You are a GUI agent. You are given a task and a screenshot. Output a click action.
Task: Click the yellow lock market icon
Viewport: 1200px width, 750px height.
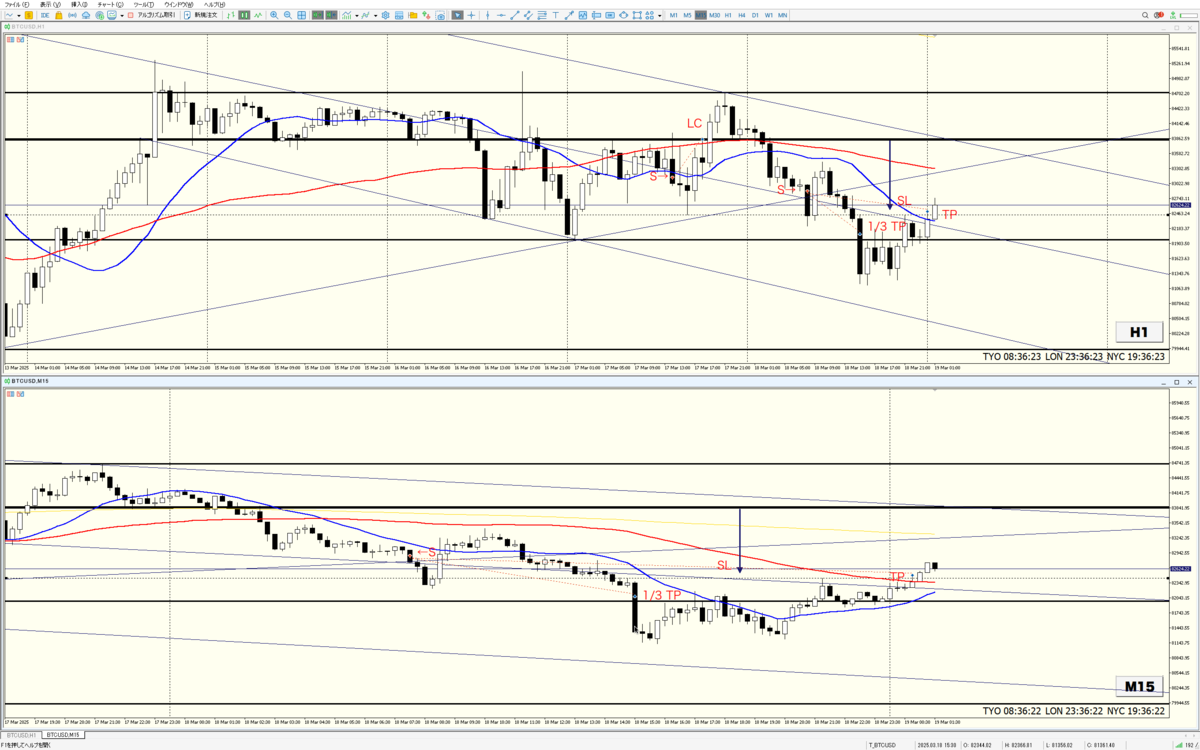[x=59, y=15]
